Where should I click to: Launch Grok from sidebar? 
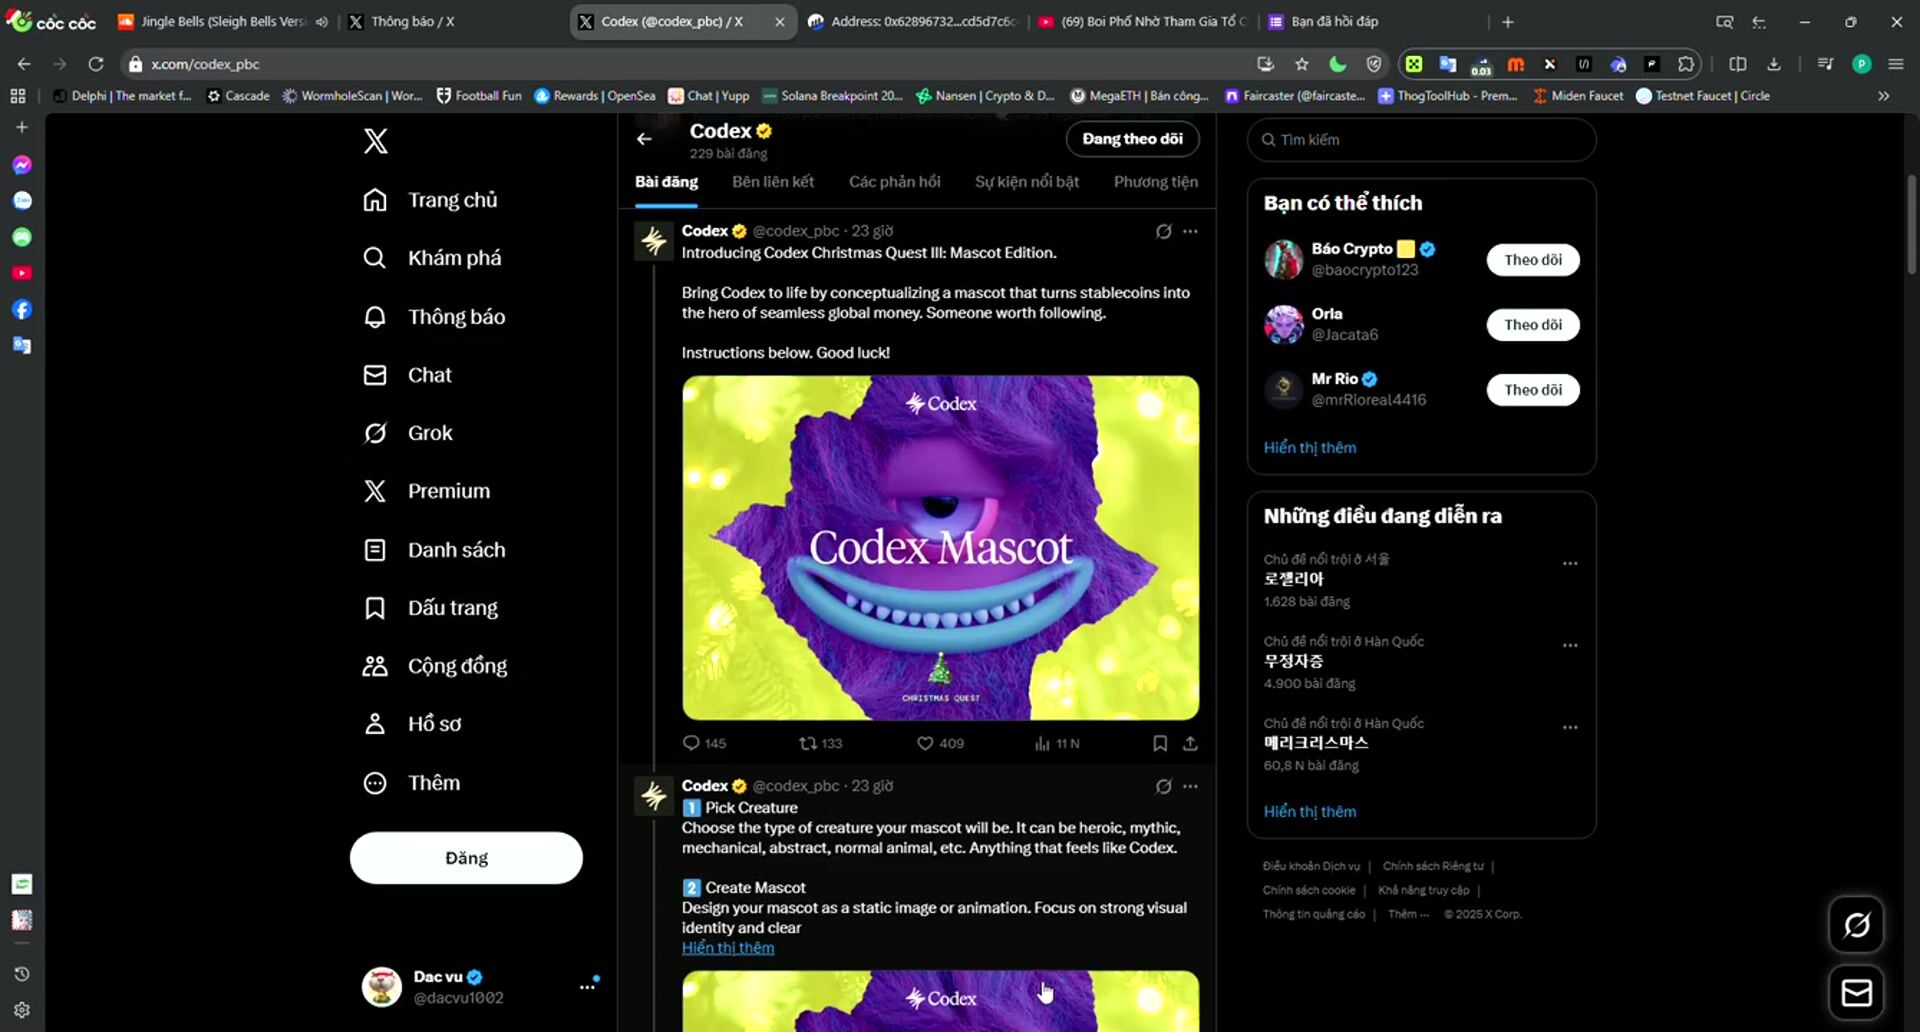(408, 433)
